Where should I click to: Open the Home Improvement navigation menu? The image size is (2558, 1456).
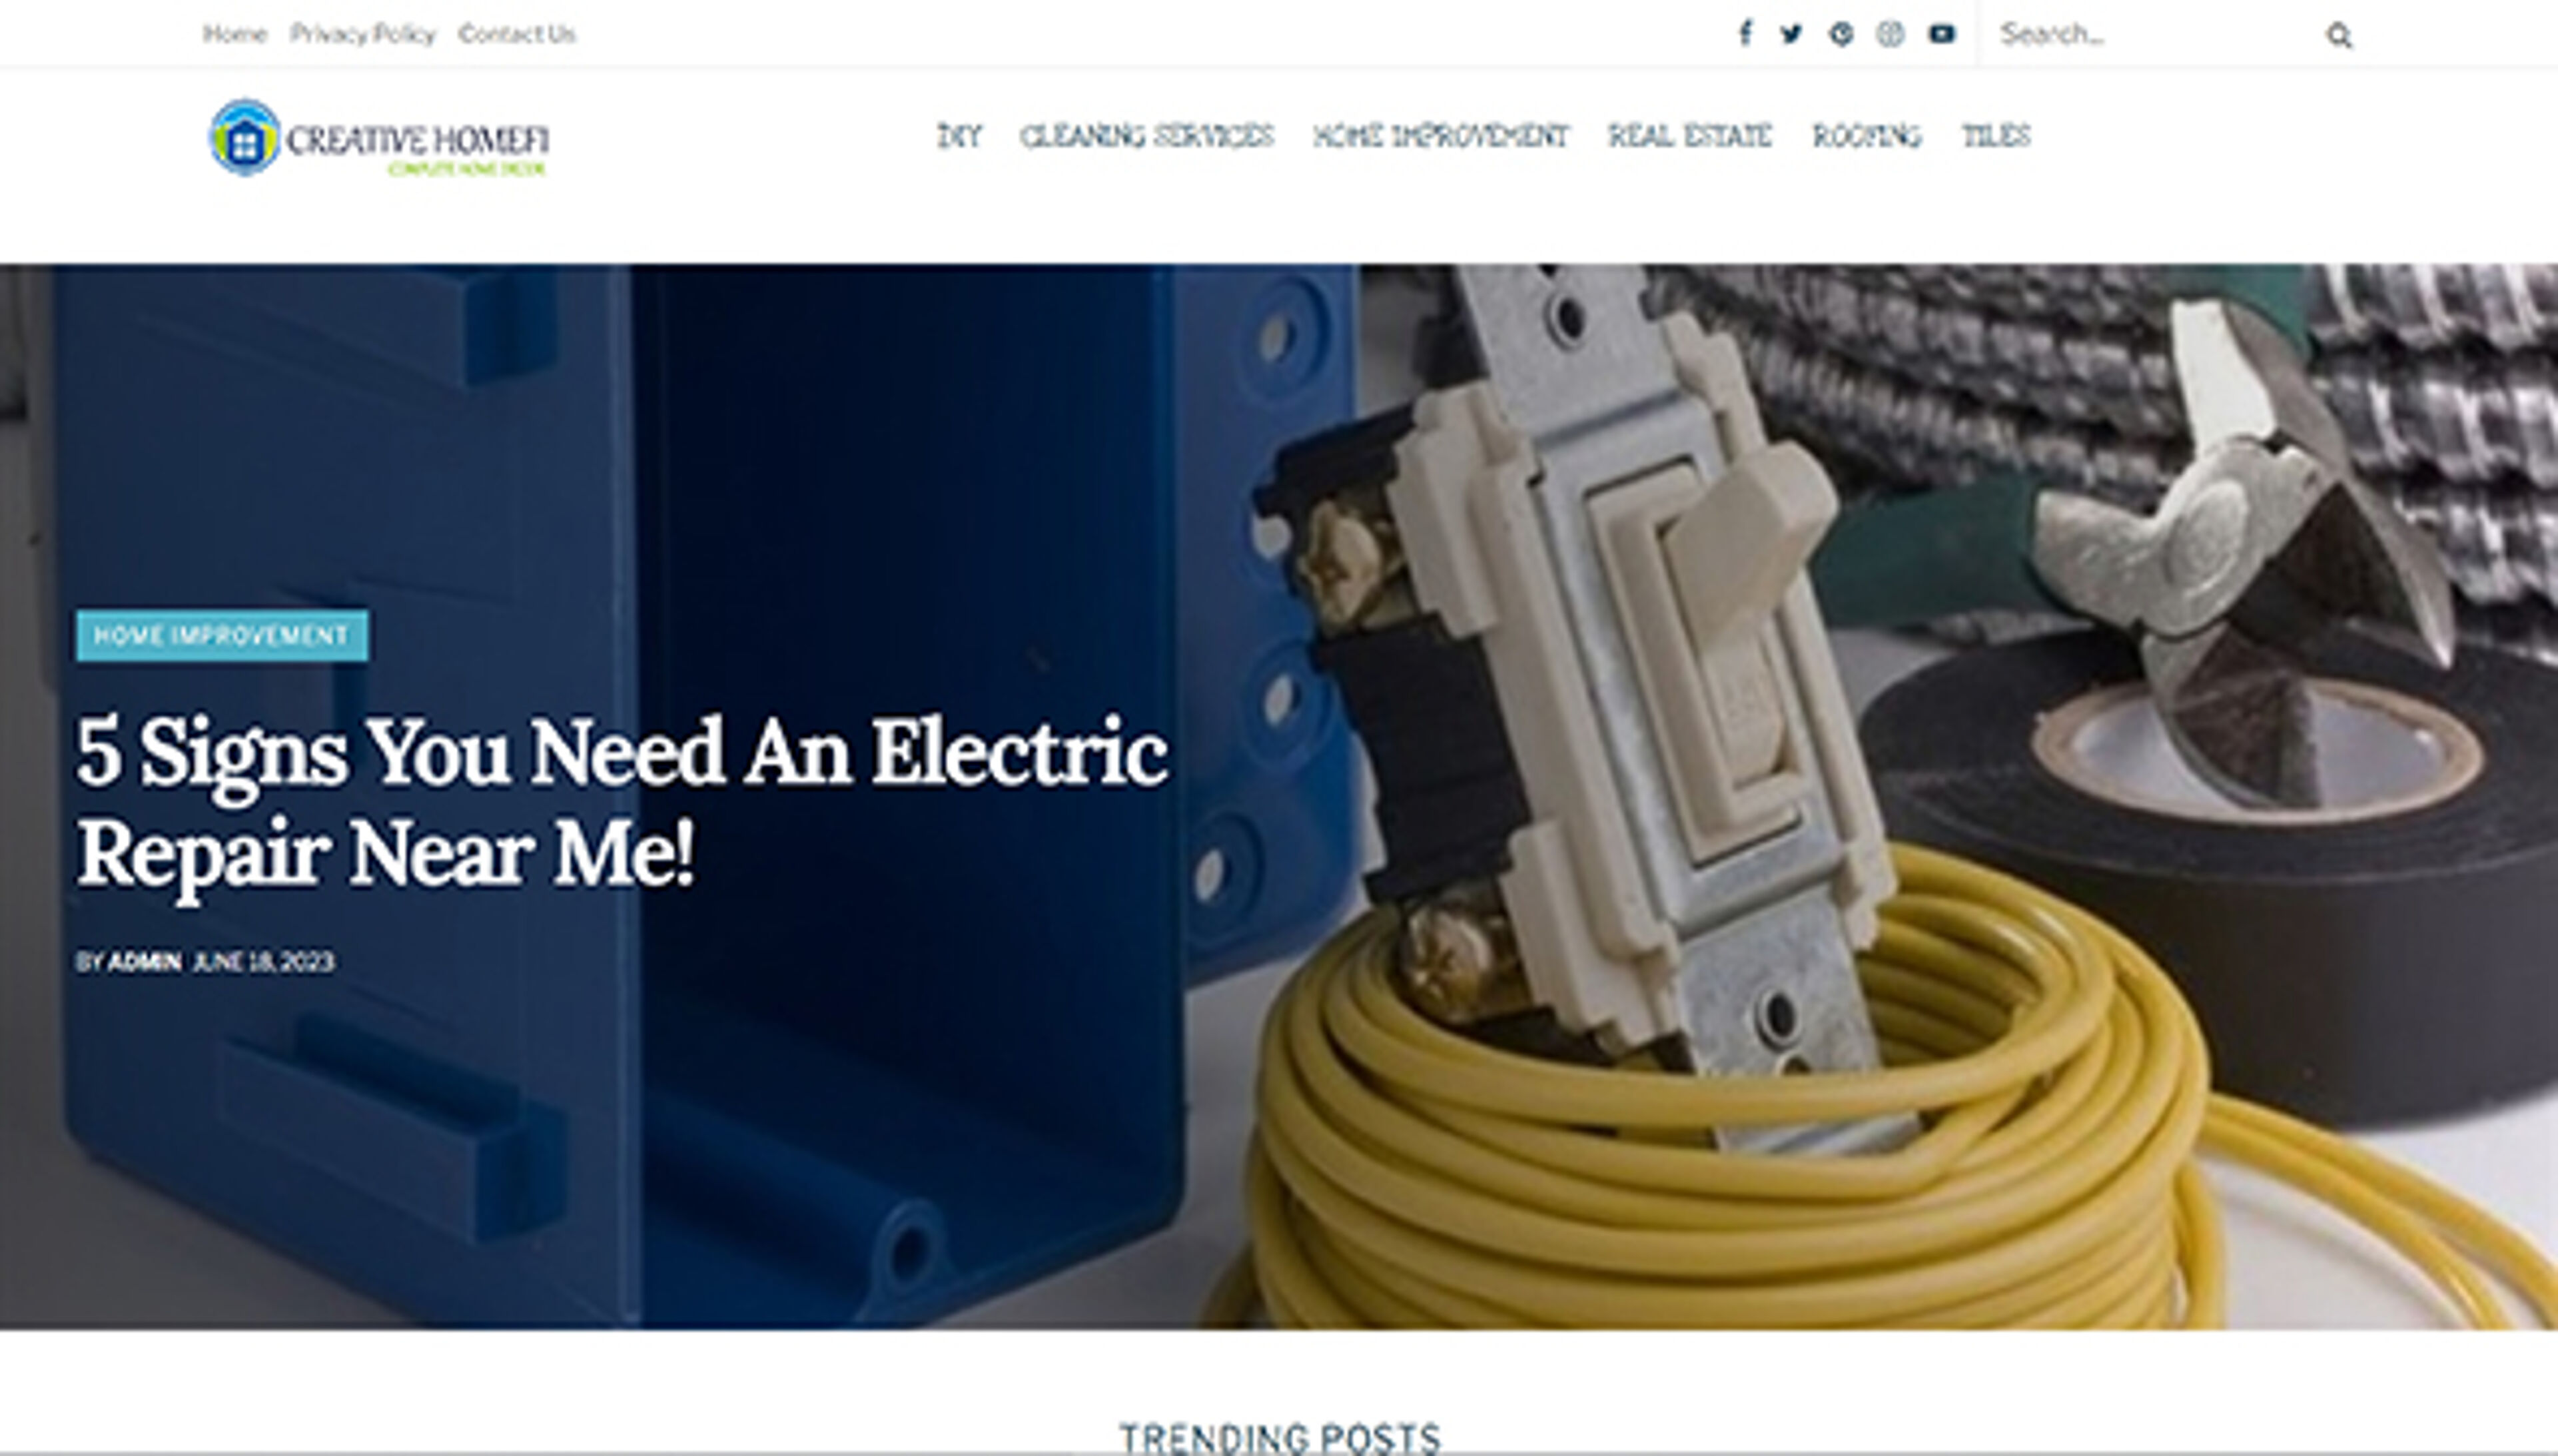(x=1440, y=136)
